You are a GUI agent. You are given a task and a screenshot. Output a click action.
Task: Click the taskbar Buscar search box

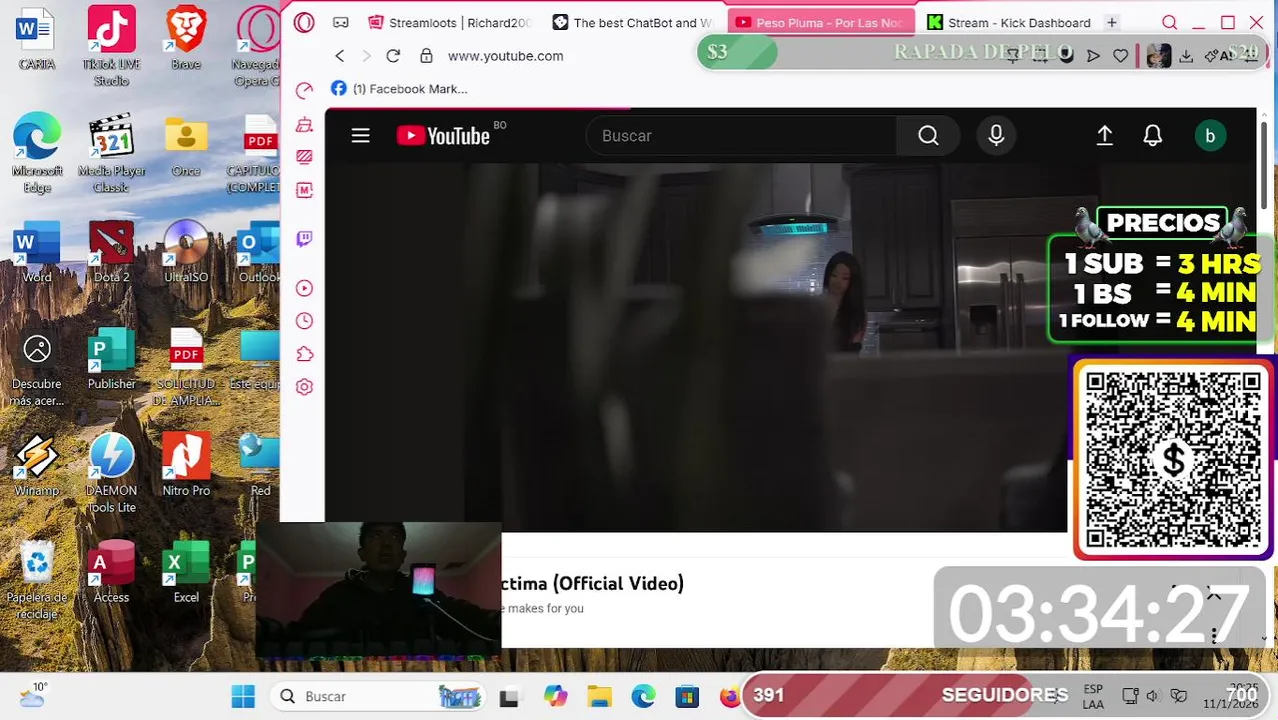[x=378, y=696]
